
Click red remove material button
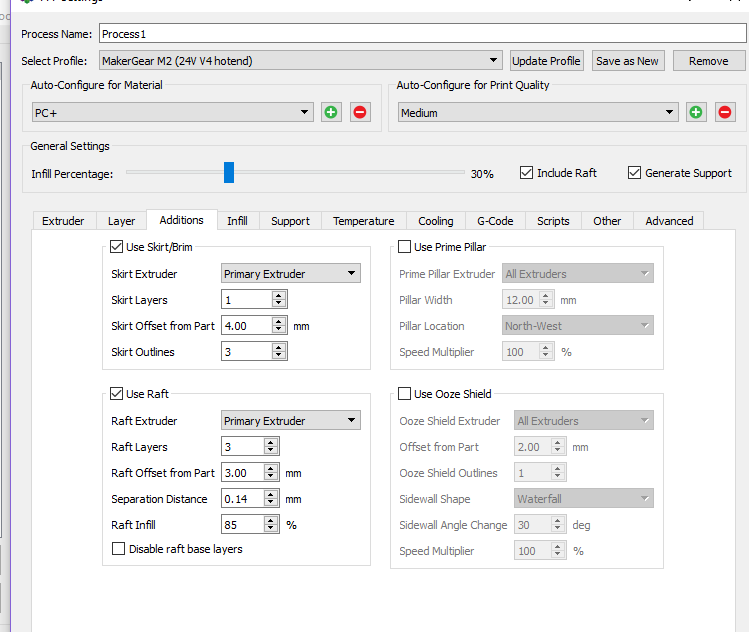(360, 113)
